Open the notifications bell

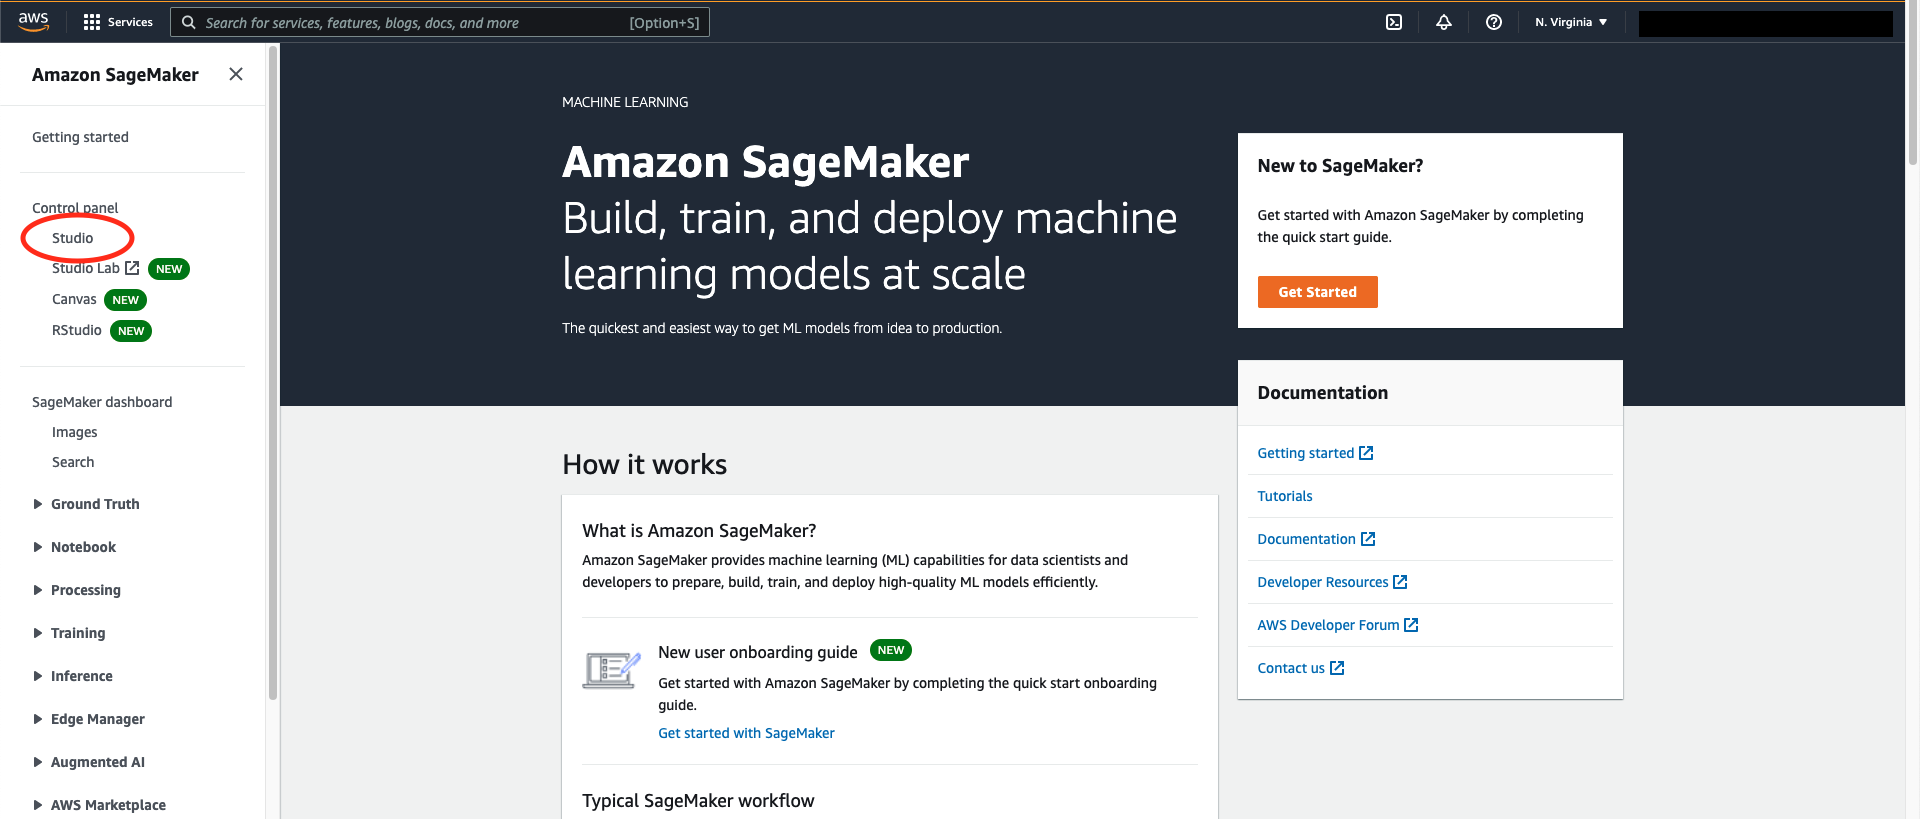click(1444, 22)
